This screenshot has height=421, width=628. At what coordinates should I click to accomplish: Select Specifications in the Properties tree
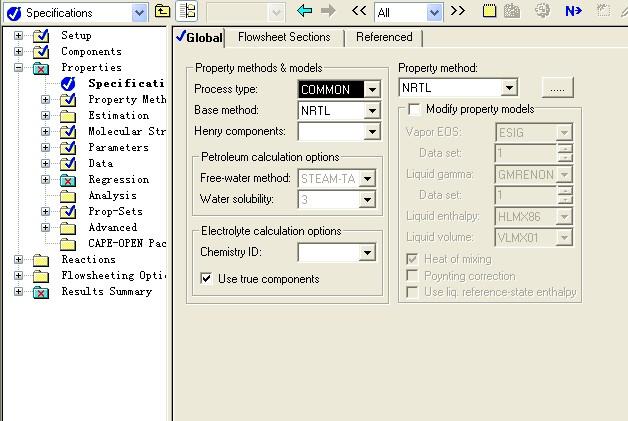coord(126,83)
